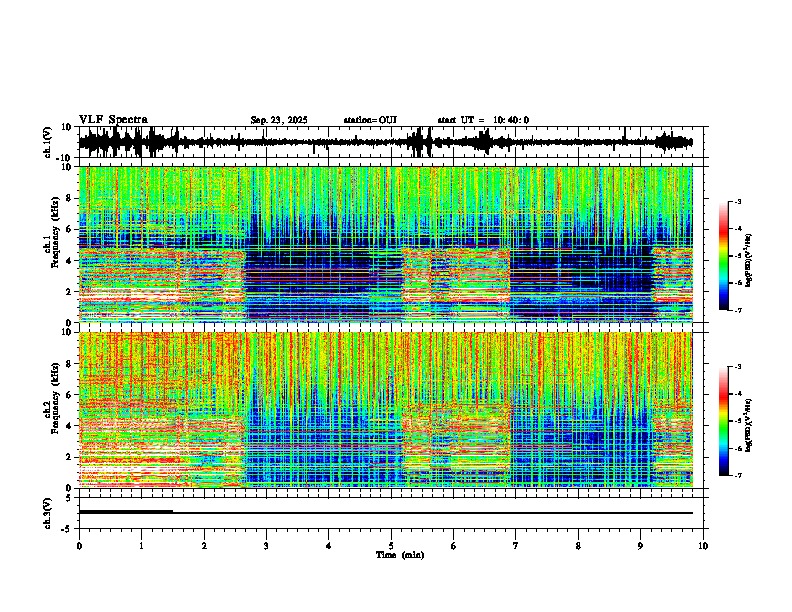Click the "-7" tick on ch.2 colorbar

tap(738, 475)
